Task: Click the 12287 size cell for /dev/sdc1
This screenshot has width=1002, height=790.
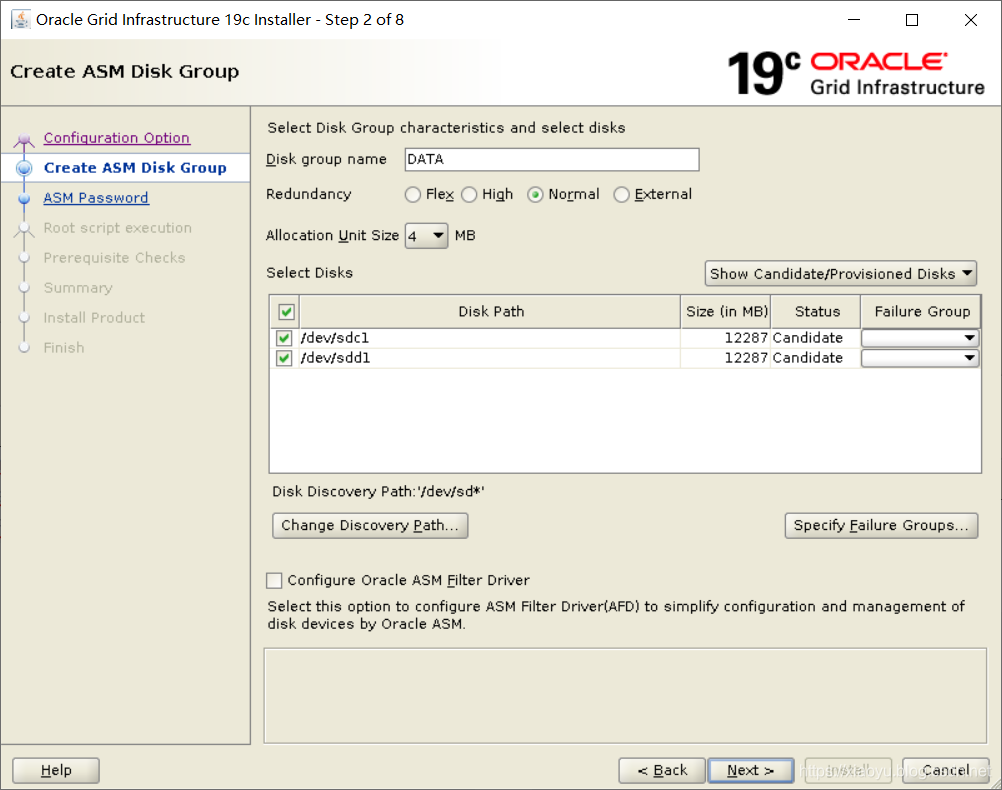Action: click(x=725, y=338)
